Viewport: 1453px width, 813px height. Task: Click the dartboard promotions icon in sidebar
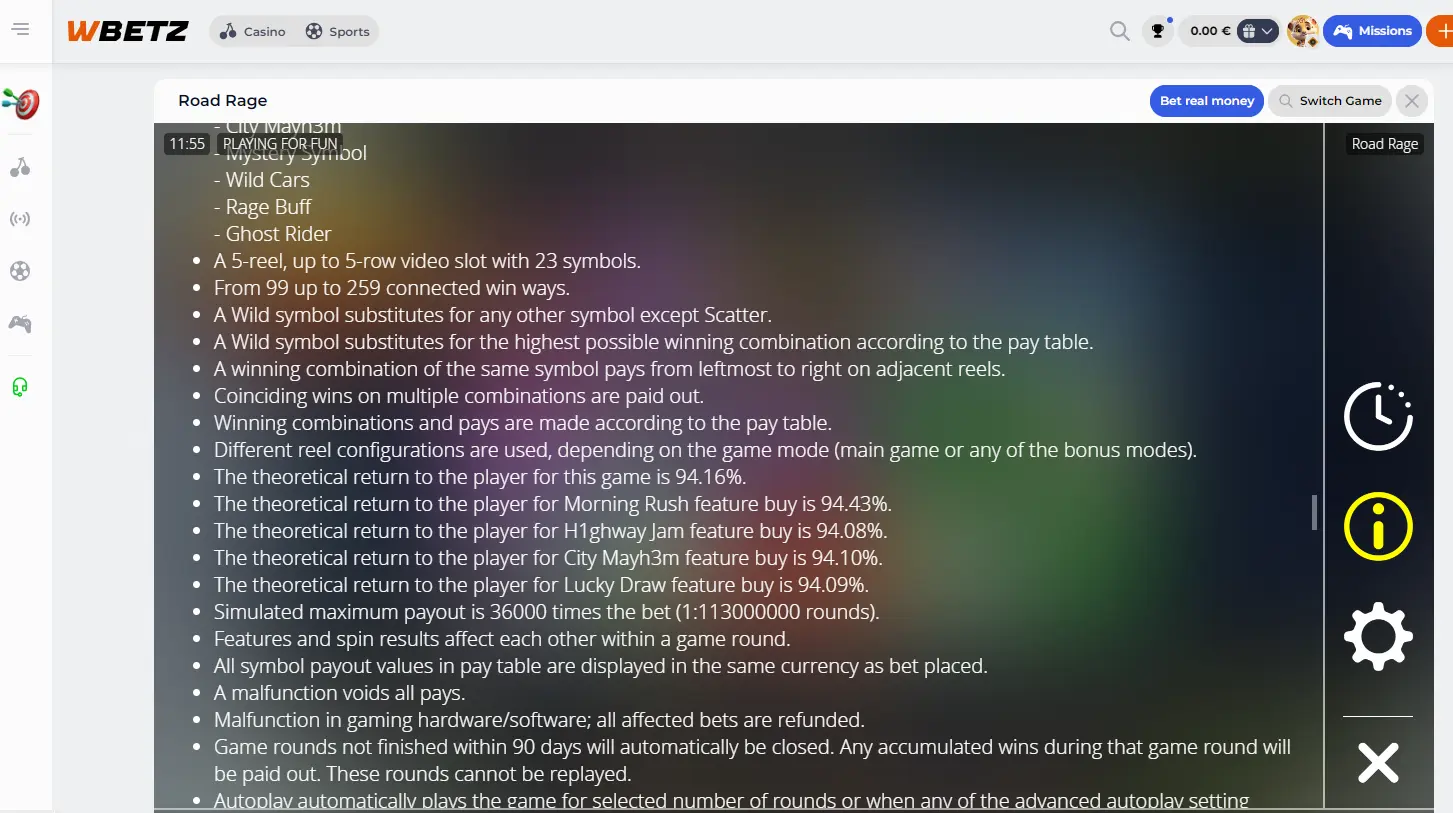click(21, 103)
